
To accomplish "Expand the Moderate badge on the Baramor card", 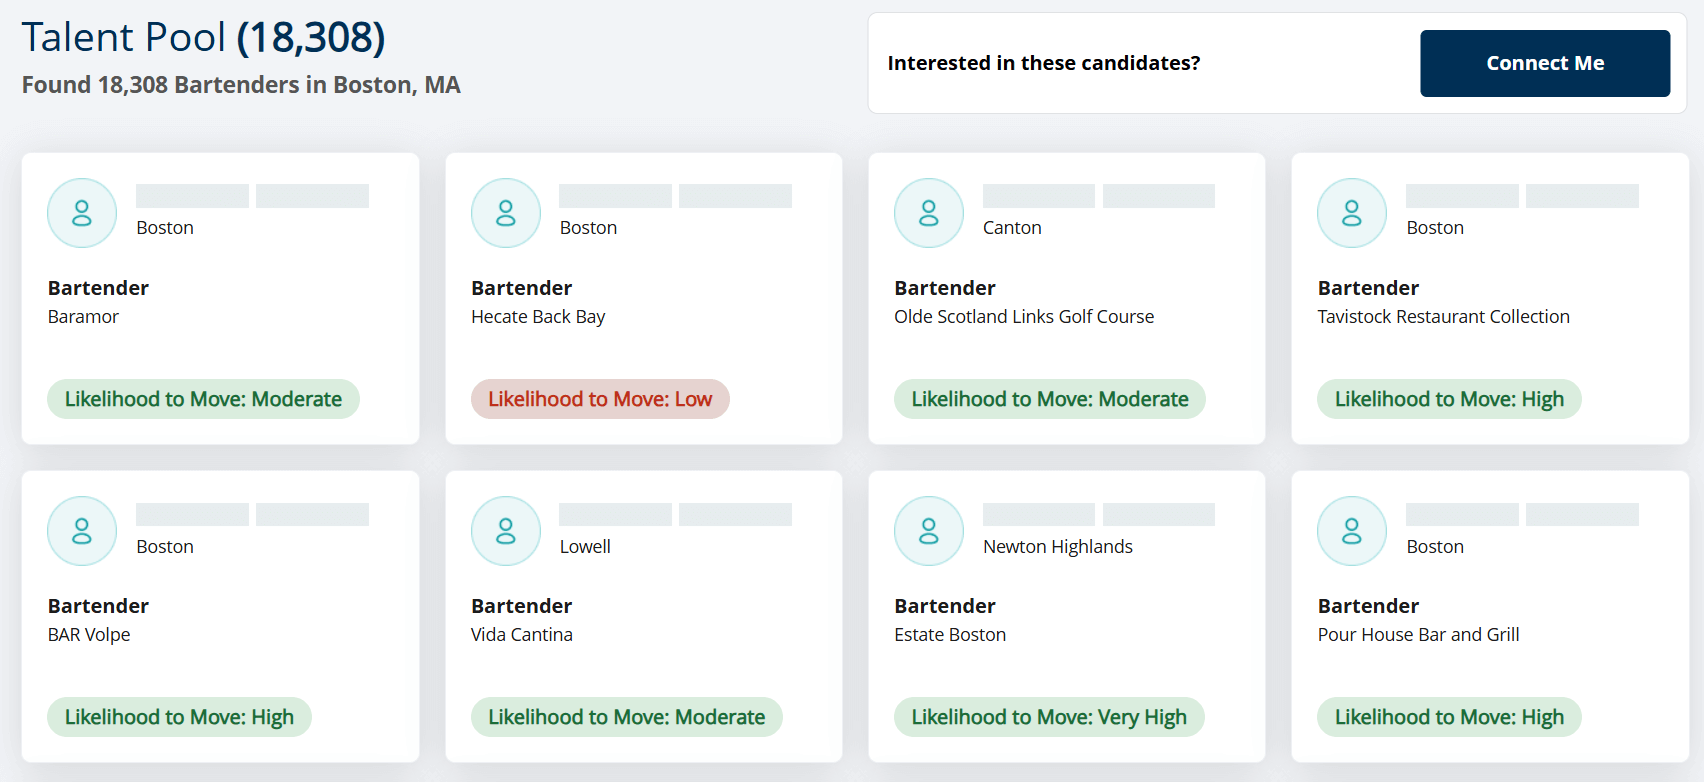I will click(x=203, y=399).
